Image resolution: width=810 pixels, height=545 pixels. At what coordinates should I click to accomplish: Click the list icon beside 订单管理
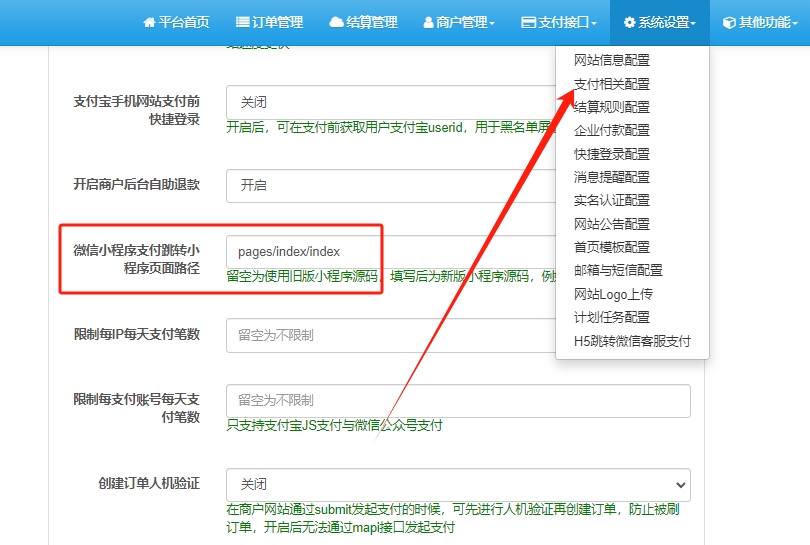242,22
